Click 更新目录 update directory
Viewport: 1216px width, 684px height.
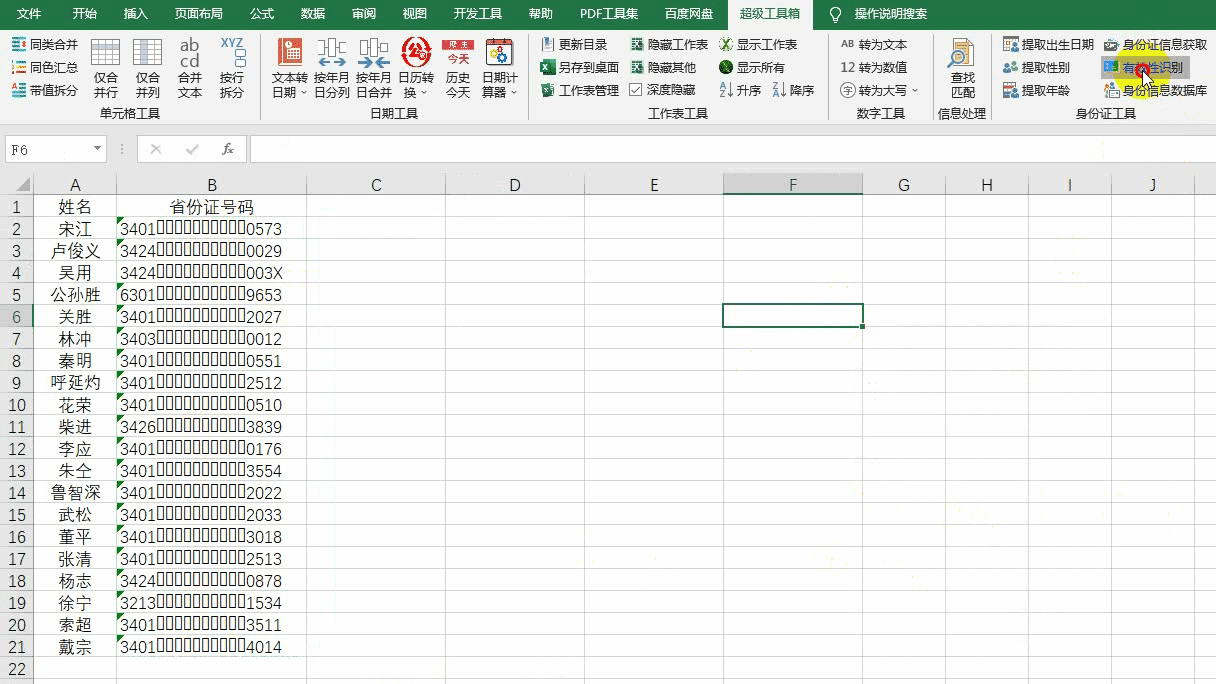pos(574,45)
